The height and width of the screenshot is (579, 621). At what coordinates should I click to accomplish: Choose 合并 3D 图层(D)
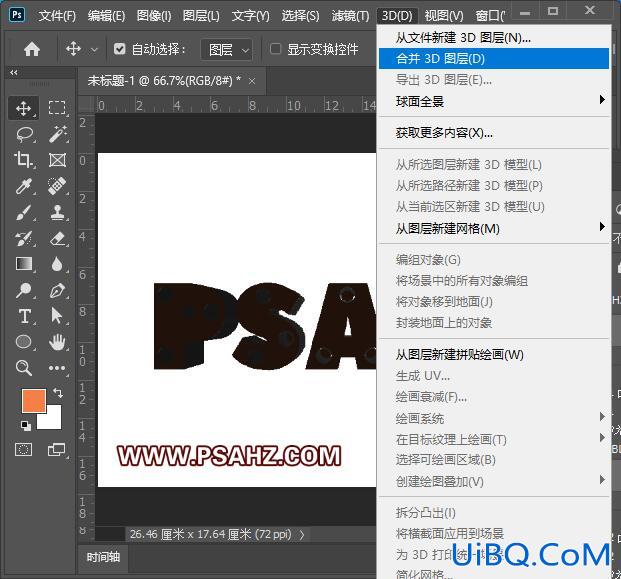click(x=494, y=59)
